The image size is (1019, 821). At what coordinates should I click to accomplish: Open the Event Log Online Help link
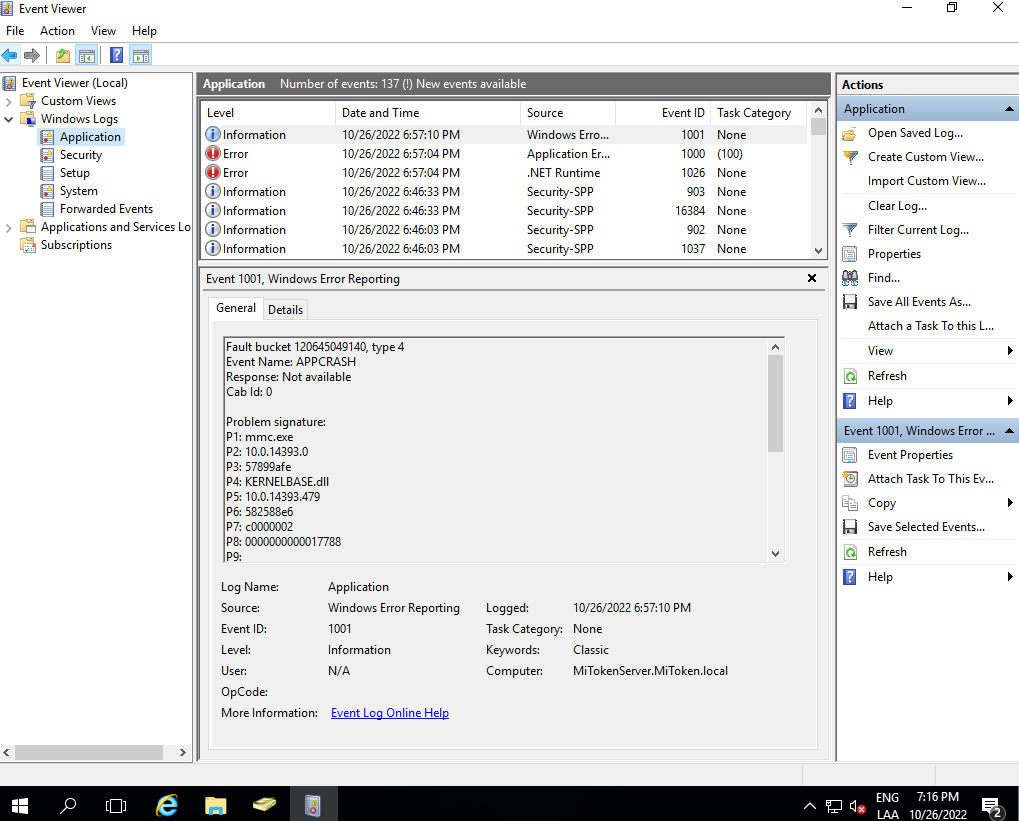pyautogui.click(x=390, y=713)
